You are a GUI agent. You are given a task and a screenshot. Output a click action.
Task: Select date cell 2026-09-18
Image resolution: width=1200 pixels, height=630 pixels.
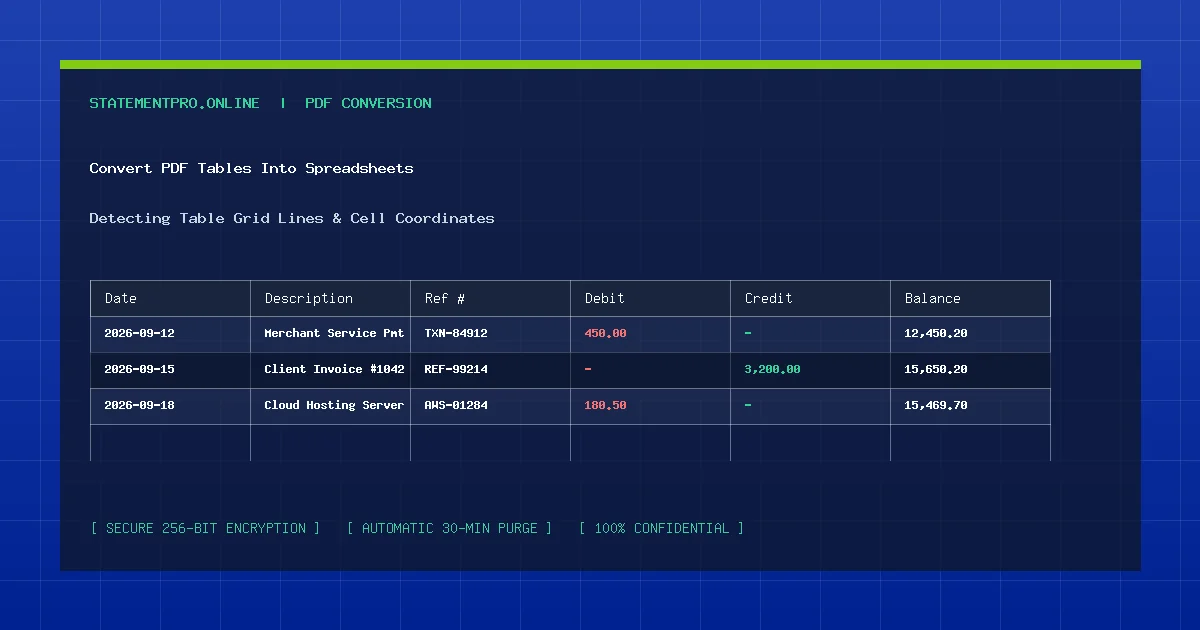click(x=170, y=406)
